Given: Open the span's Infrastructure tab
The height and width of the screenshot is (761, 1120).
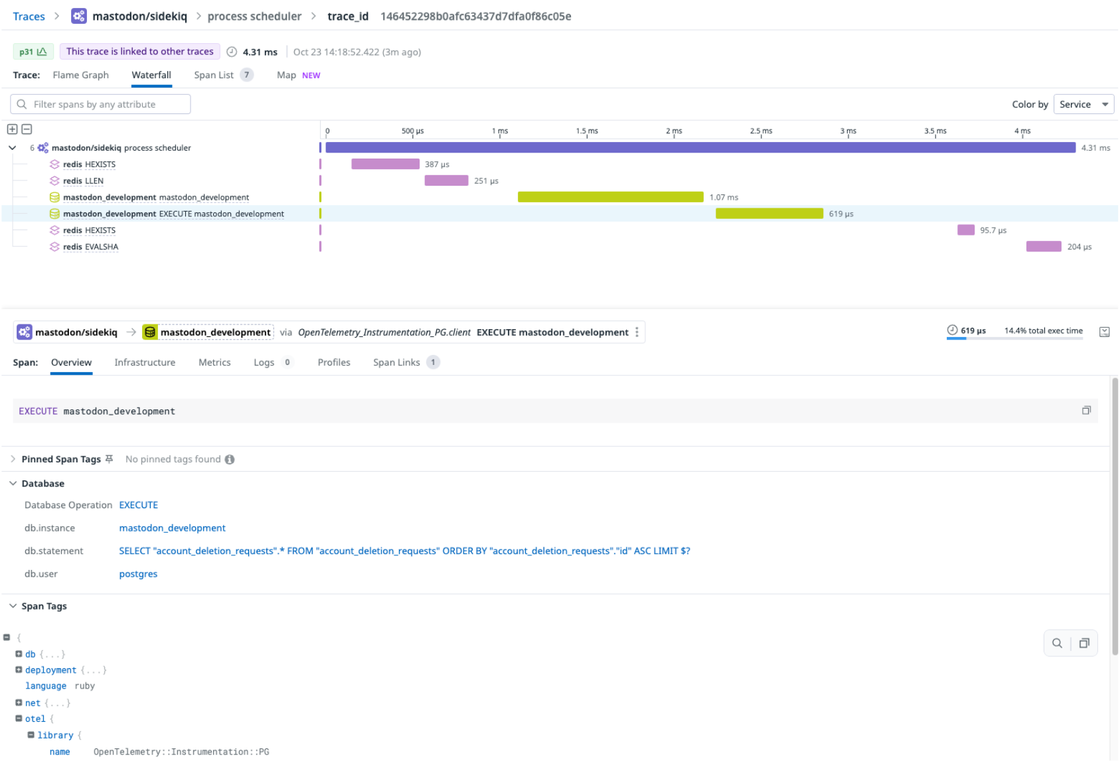Looking at the screenshot, I should tap(144, 362).
